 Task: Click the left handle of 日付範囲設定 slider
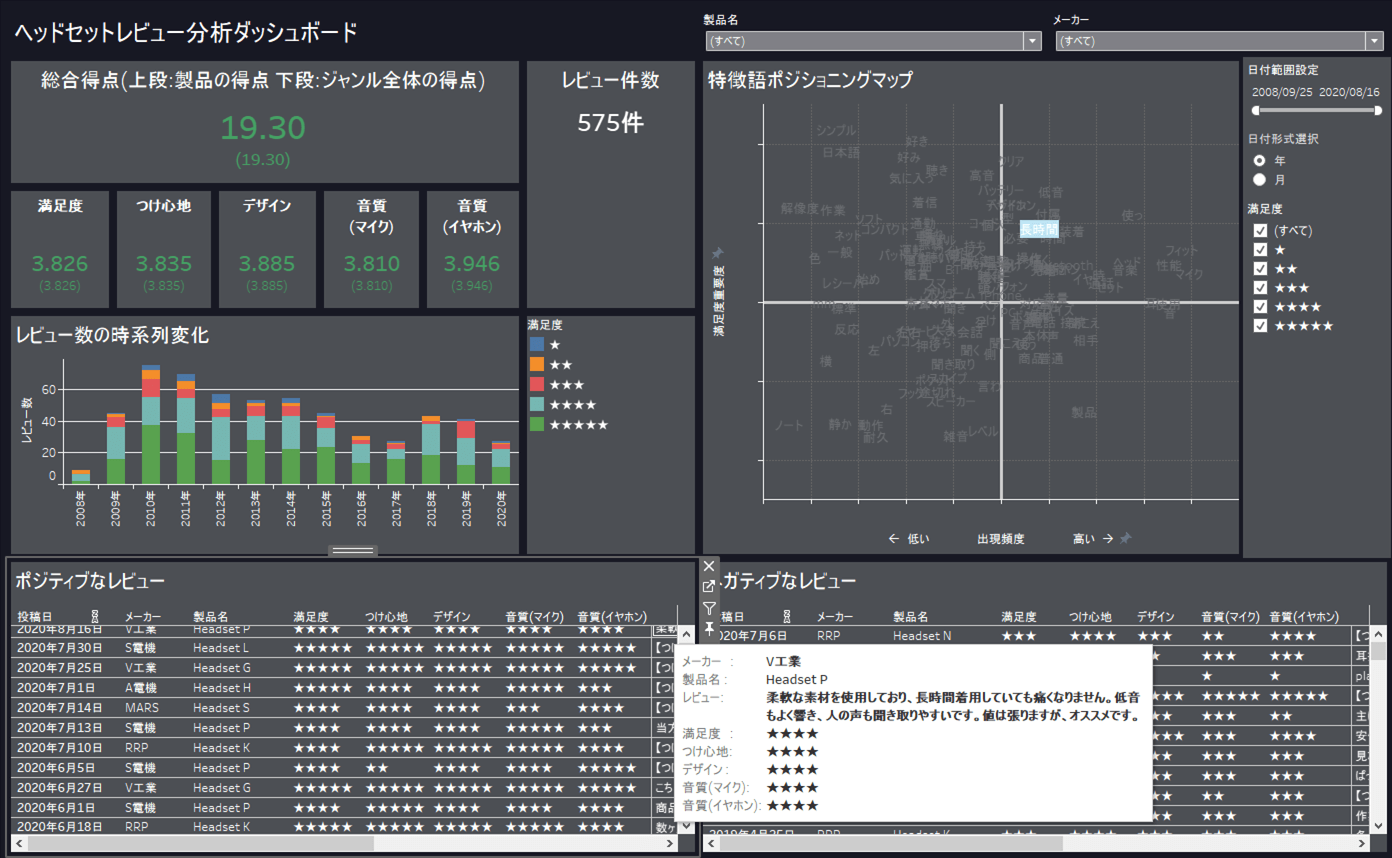pyautogui.click(x=1256, y=111)
